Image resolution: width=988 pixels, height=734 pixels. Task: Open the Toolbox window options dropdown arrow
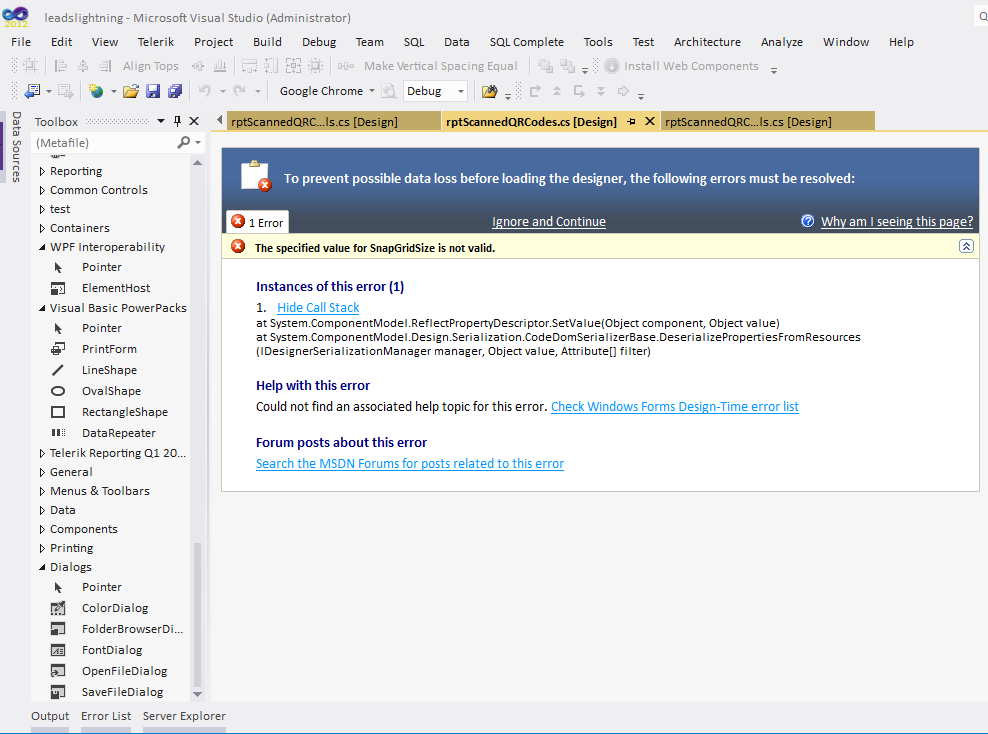[x=161, y=121]
